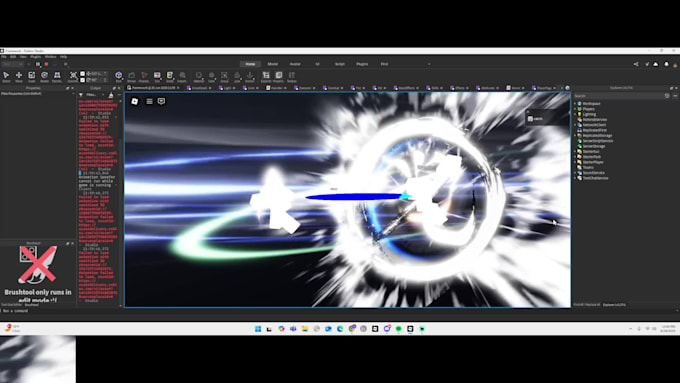Switch to the Model ribbon tab

[x=272, y=64]
